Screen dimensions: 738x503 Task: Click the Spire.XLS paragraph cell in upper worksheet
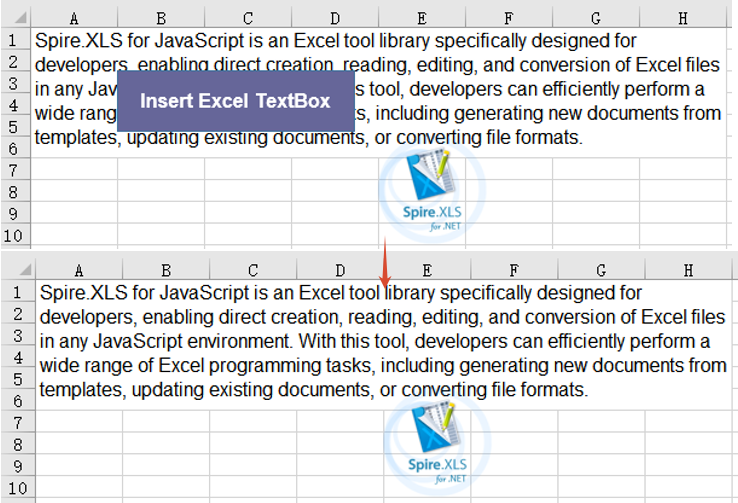[x=378, y=93]
